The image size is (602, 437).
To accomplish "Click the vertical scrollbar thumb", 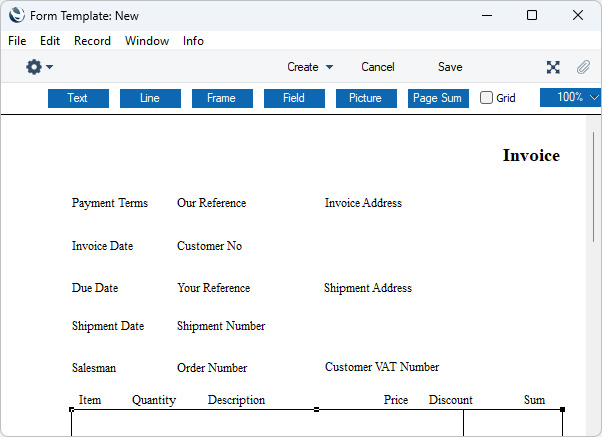I will tap(594, 187).
